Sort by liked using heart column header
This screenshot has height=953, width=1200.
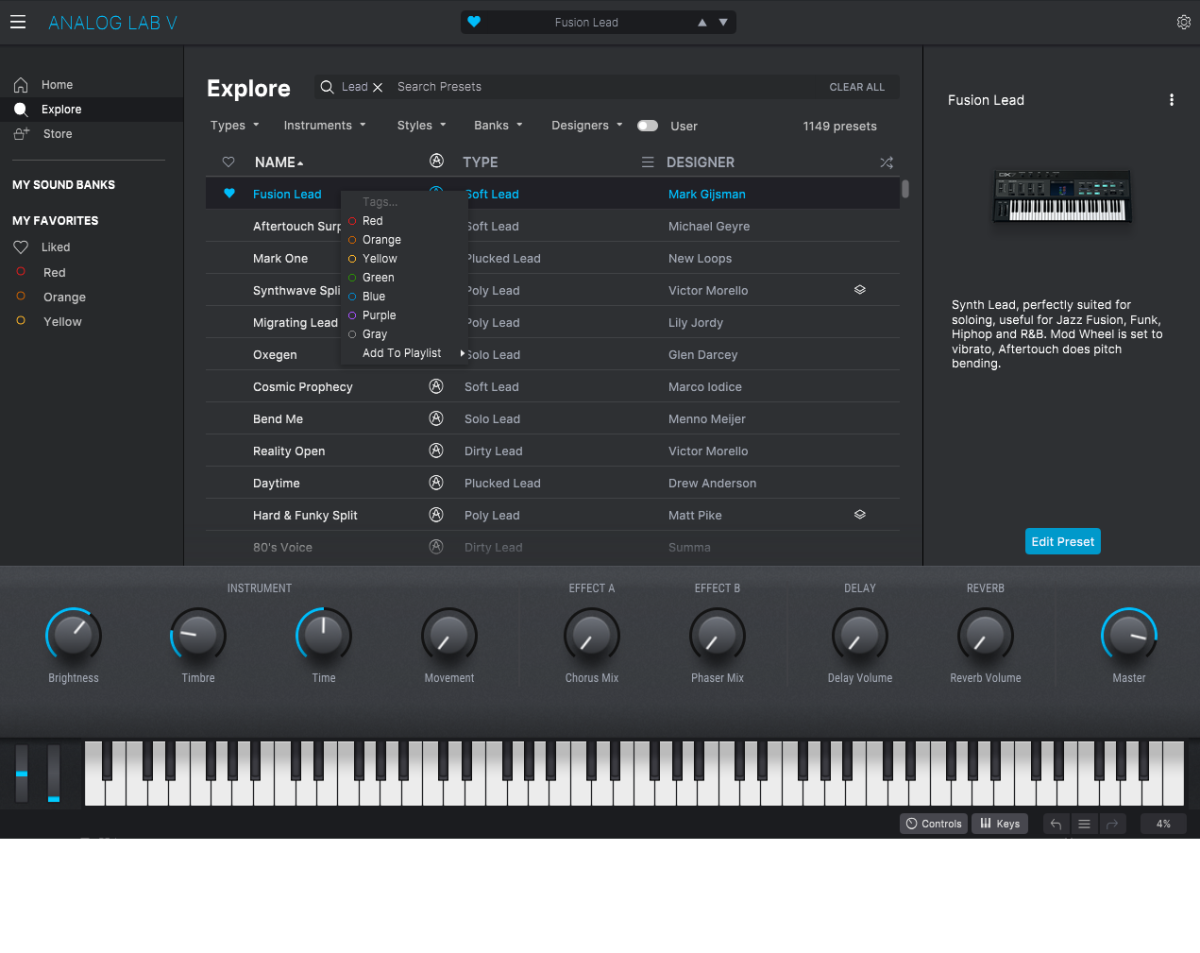tap(228, 162)
